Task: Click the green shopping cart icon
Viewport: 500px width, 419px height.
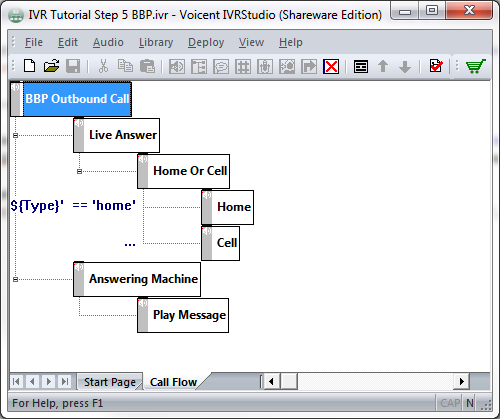Action: [x=476, y=66]
